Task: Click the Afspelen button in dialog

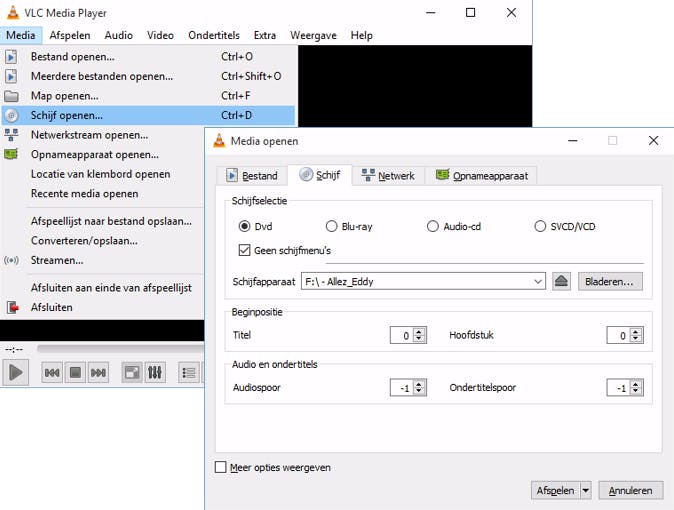Action: [x=555, y=491]
